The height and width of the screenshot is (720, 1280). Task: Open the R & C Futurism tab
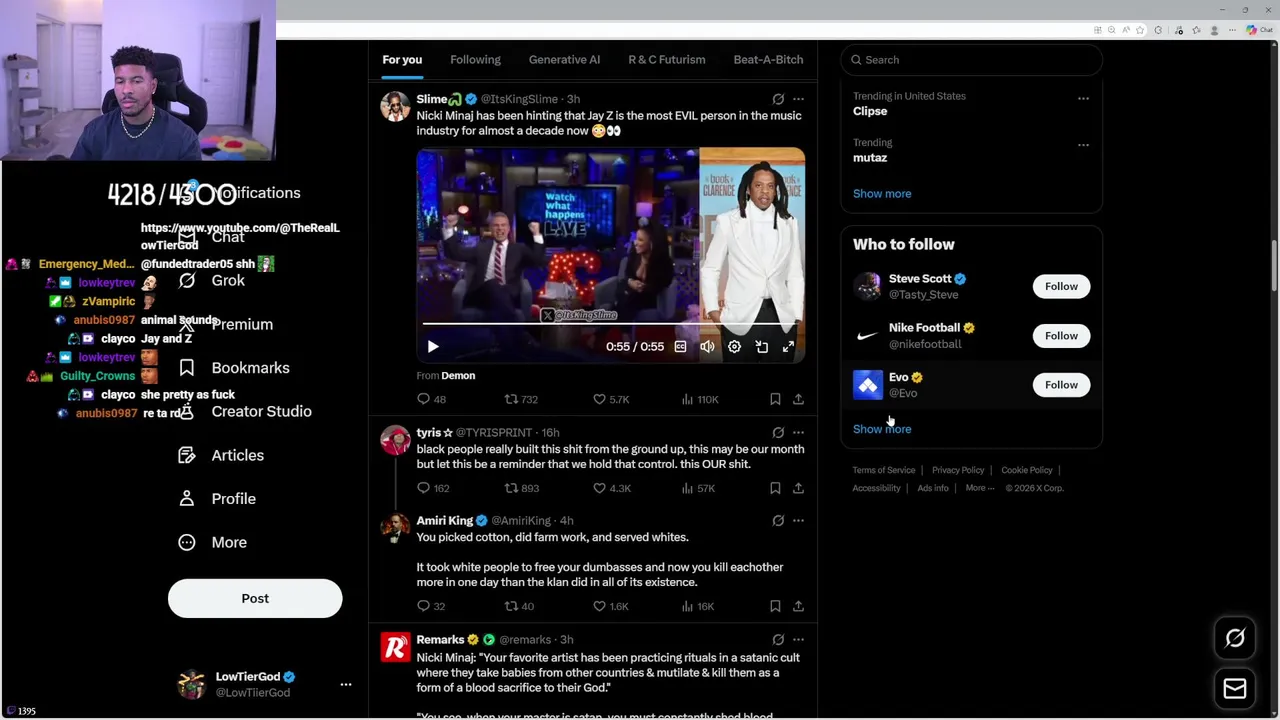point(667,60)
